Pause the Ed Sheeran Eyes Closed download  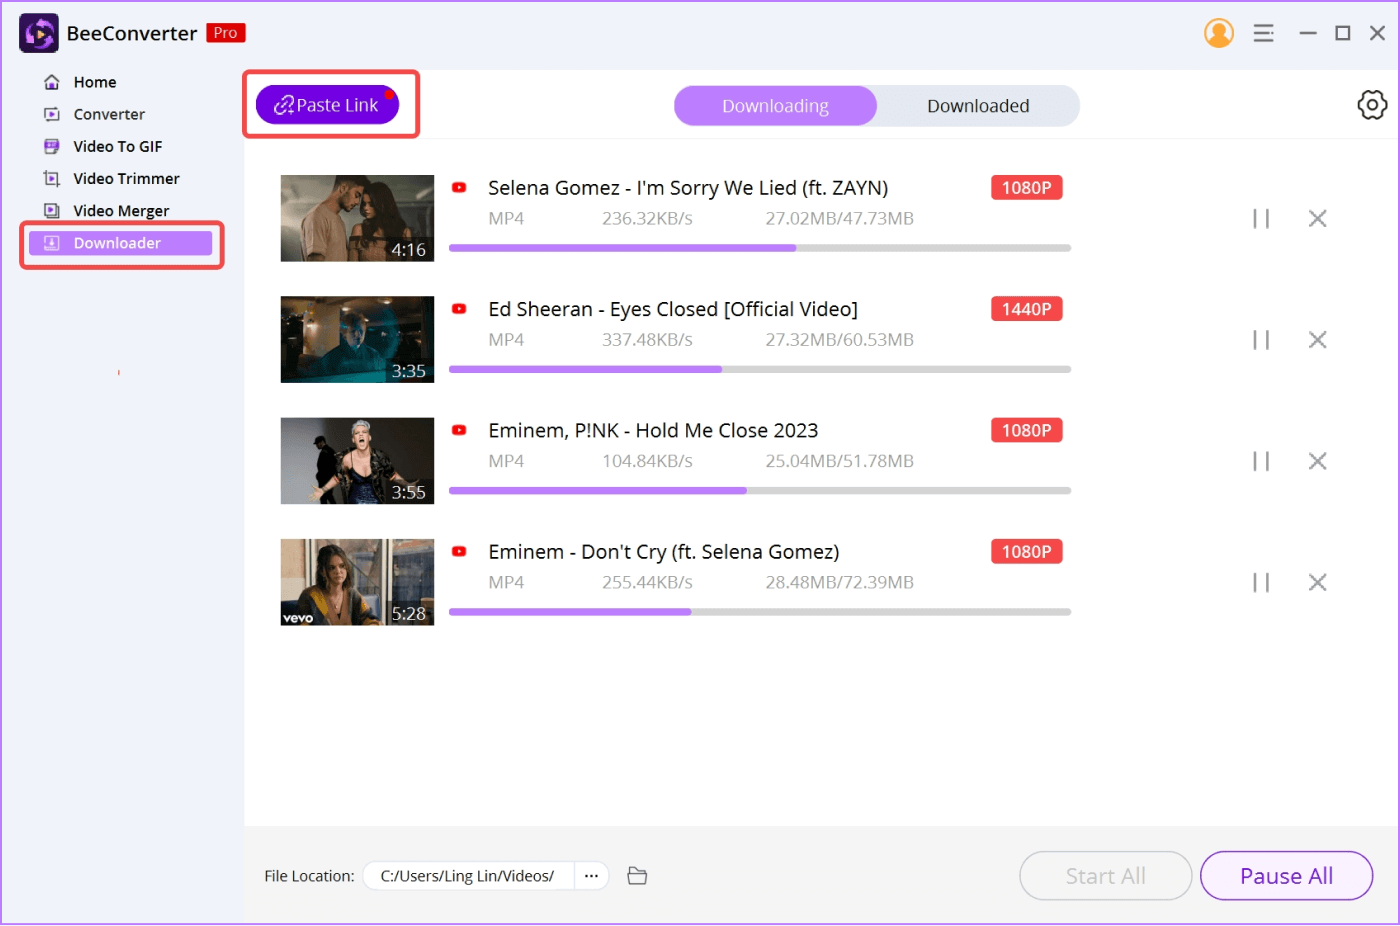(x=1261, y=340)
